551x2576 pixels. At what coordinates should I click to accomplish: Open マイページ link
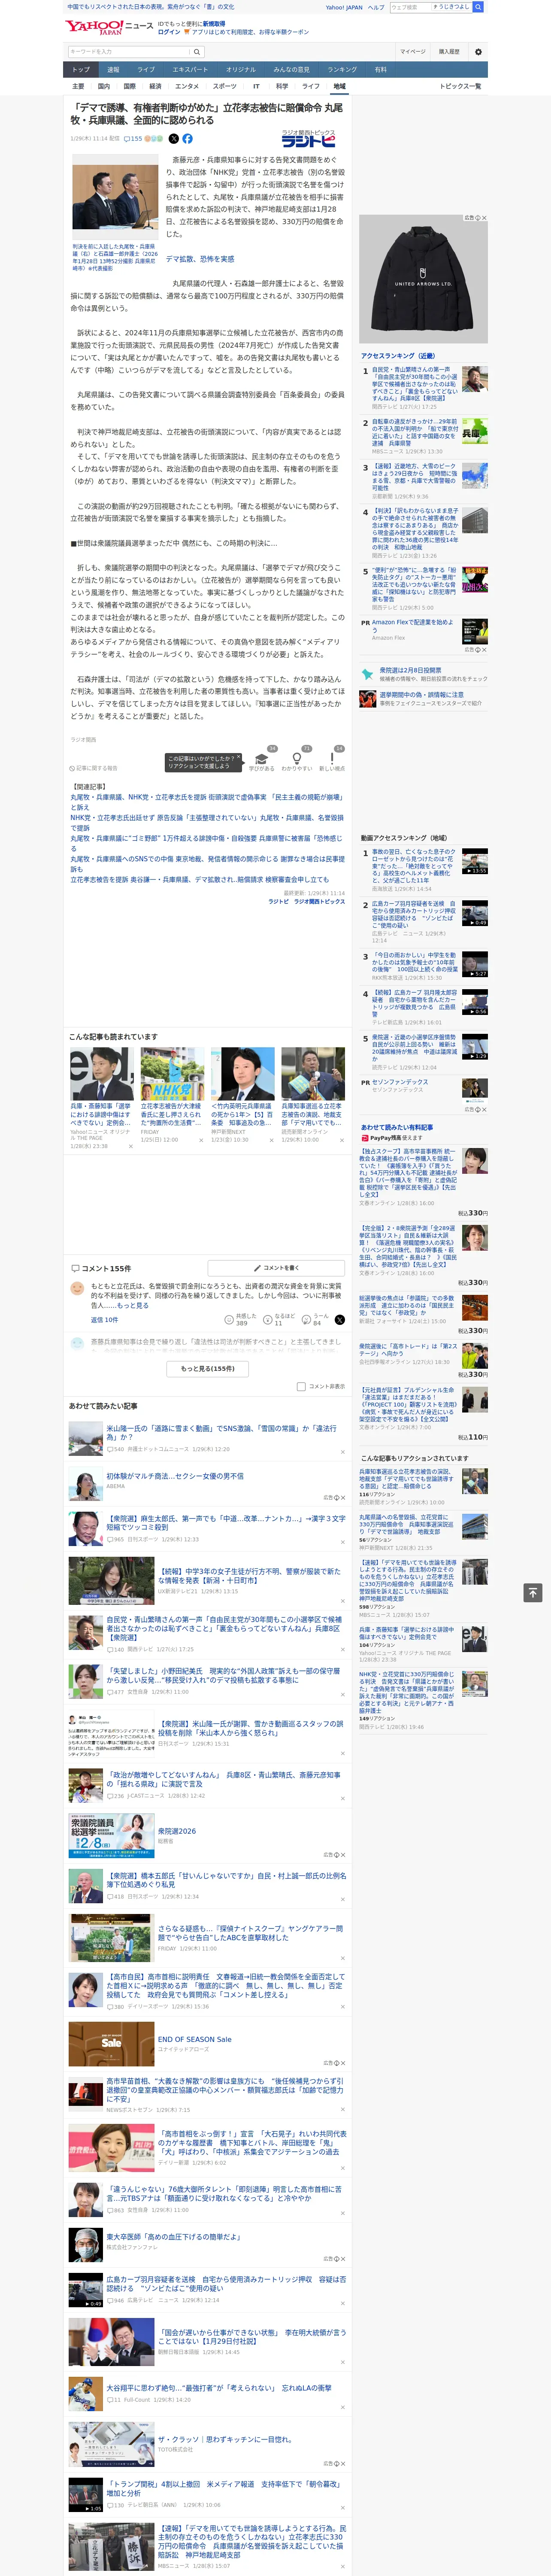click(412, 52)
